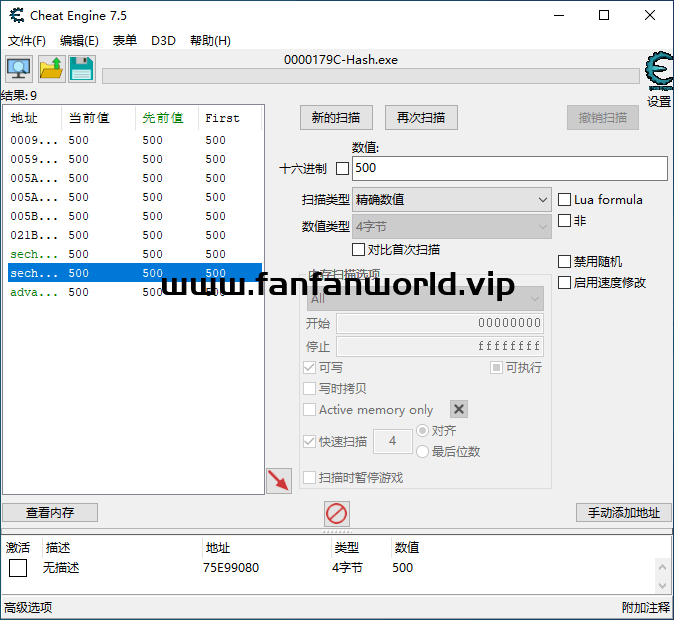Toggle the 可写 writable checkbox

tap(309, 368)
